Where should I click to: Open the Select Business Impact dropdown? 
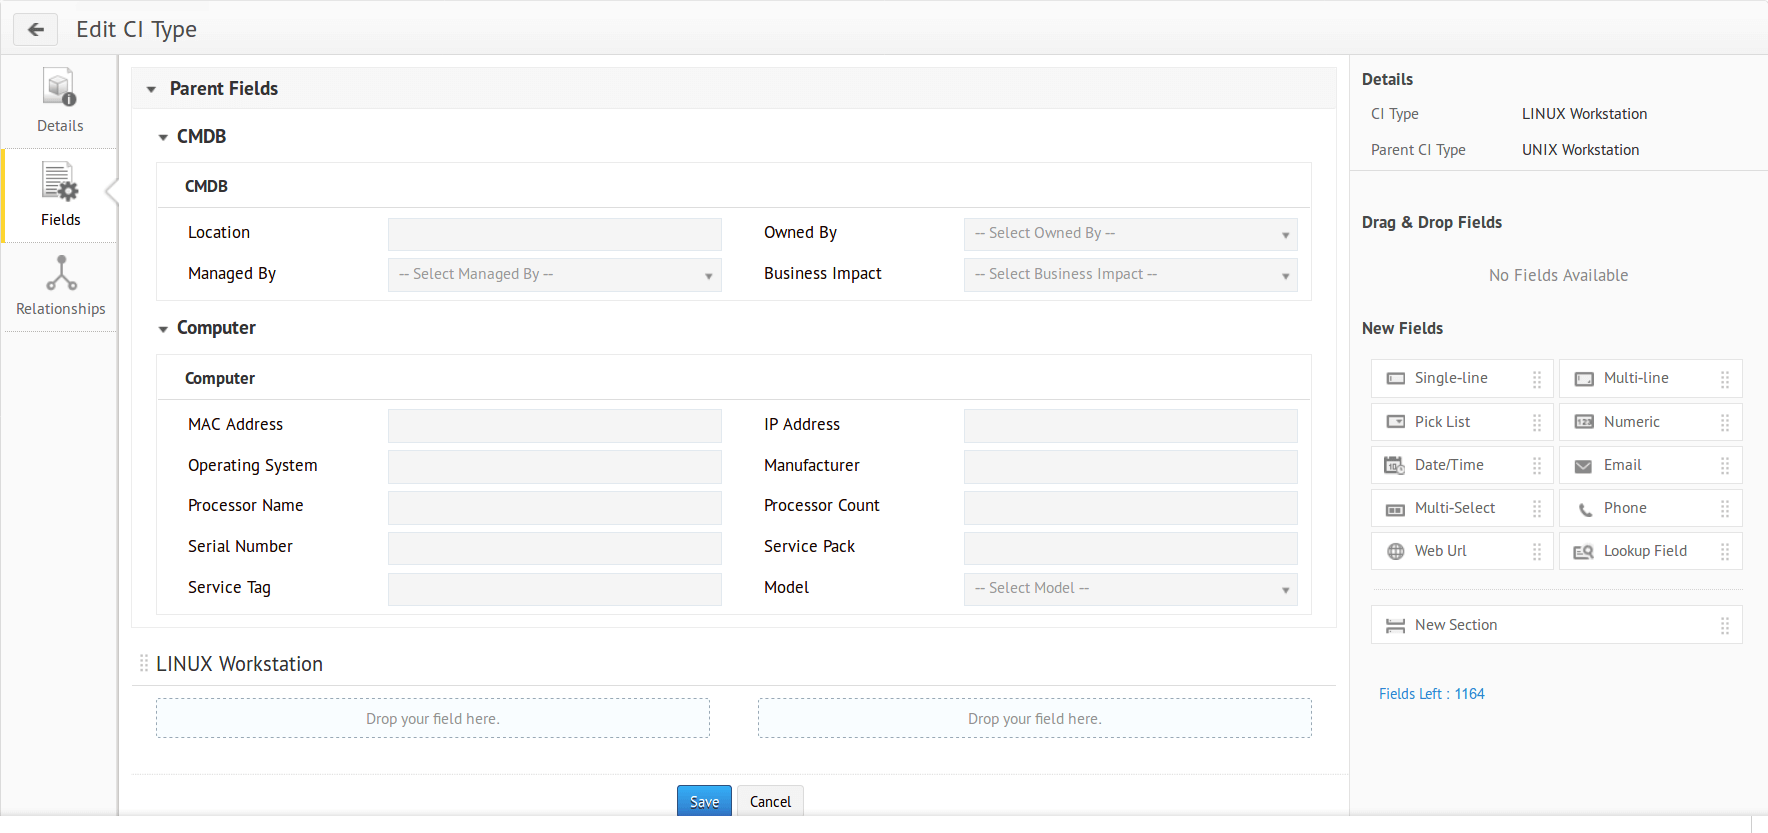click(1130, 275)
